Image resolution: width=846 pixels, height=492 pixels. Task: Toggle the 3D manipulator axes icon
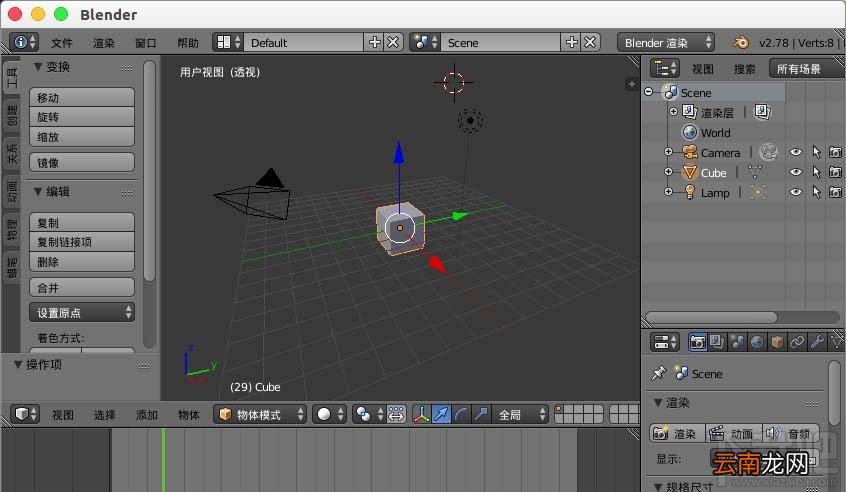click(x=421, y=414)
